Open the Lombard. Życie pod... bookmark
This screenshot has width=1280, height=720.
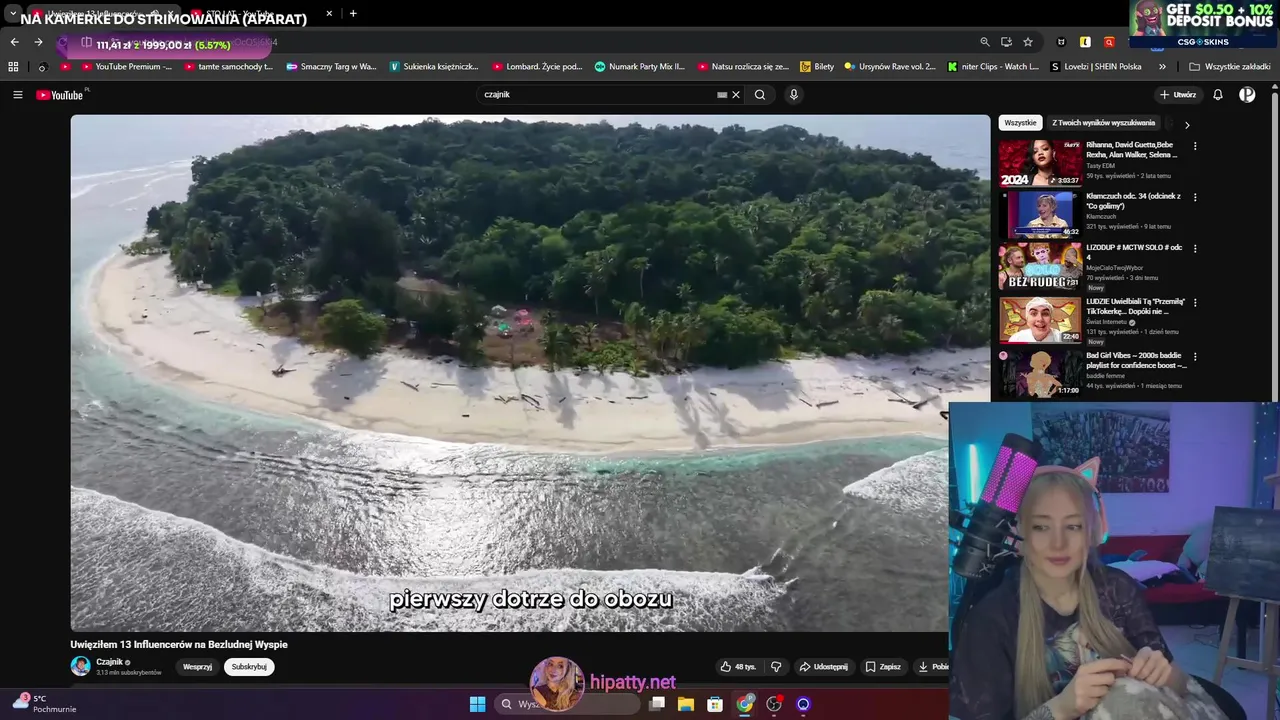point(537,67)
